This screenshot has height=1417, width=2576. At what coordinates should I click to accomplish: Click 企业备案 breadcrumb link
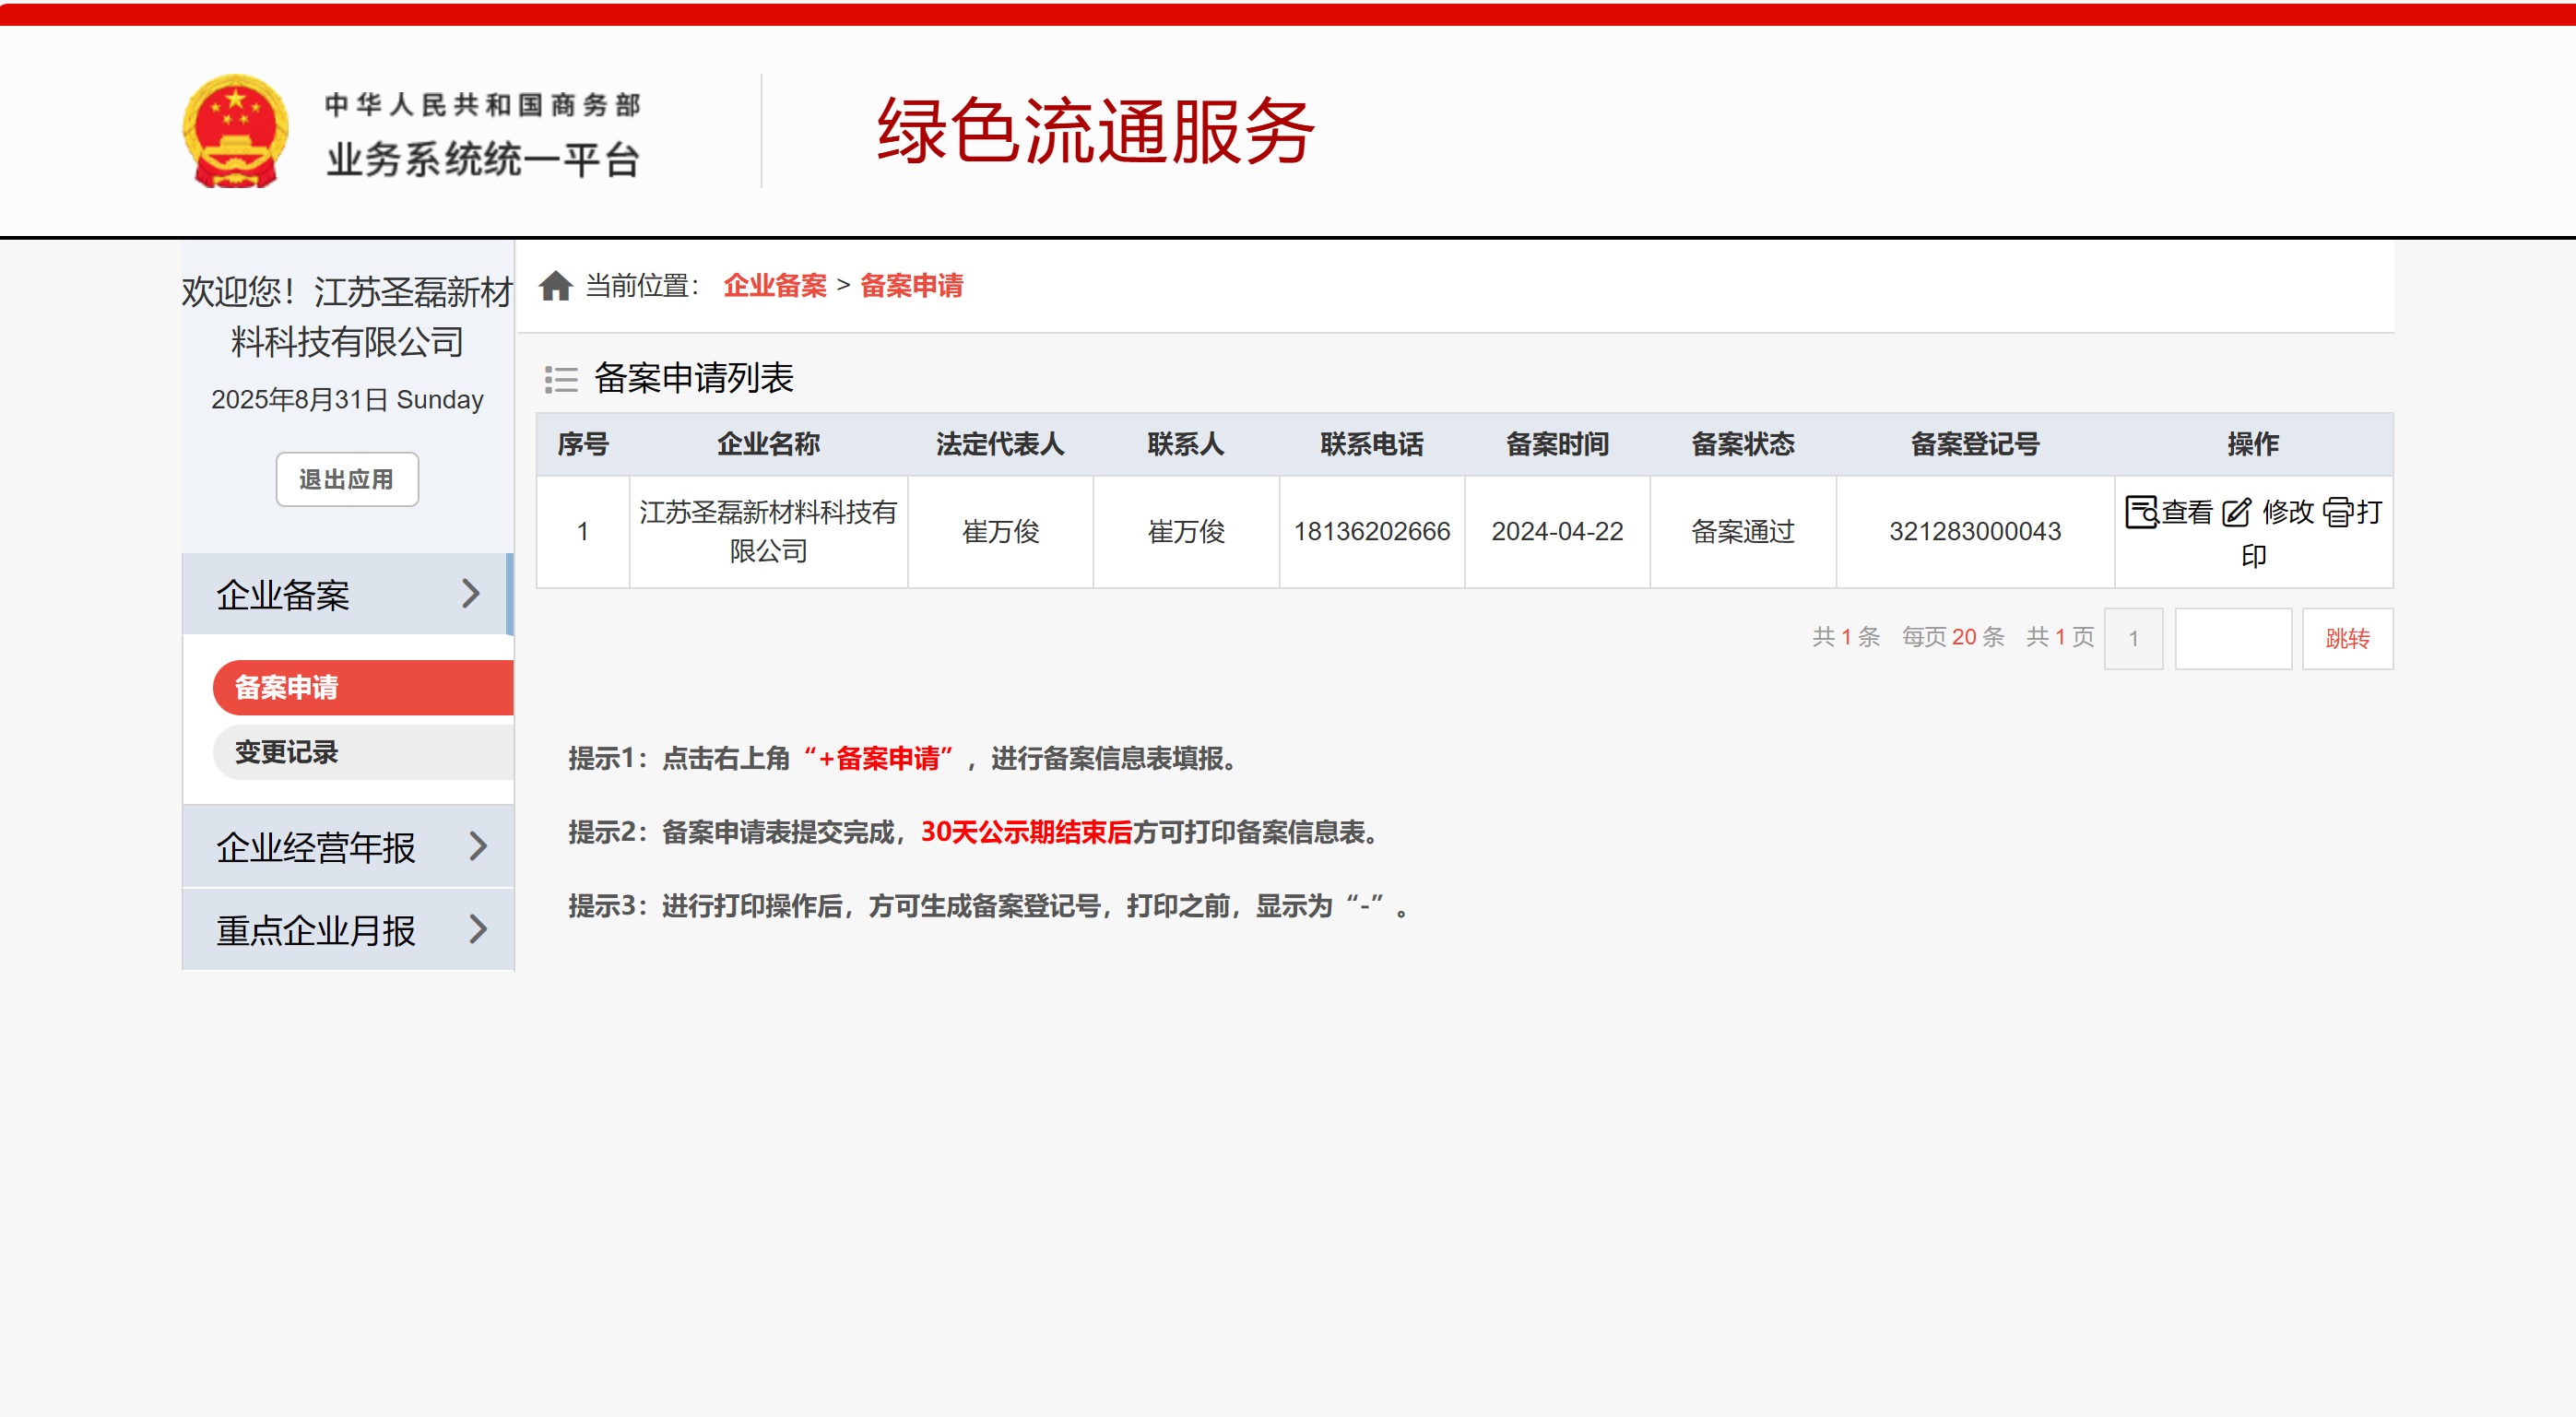775,286
